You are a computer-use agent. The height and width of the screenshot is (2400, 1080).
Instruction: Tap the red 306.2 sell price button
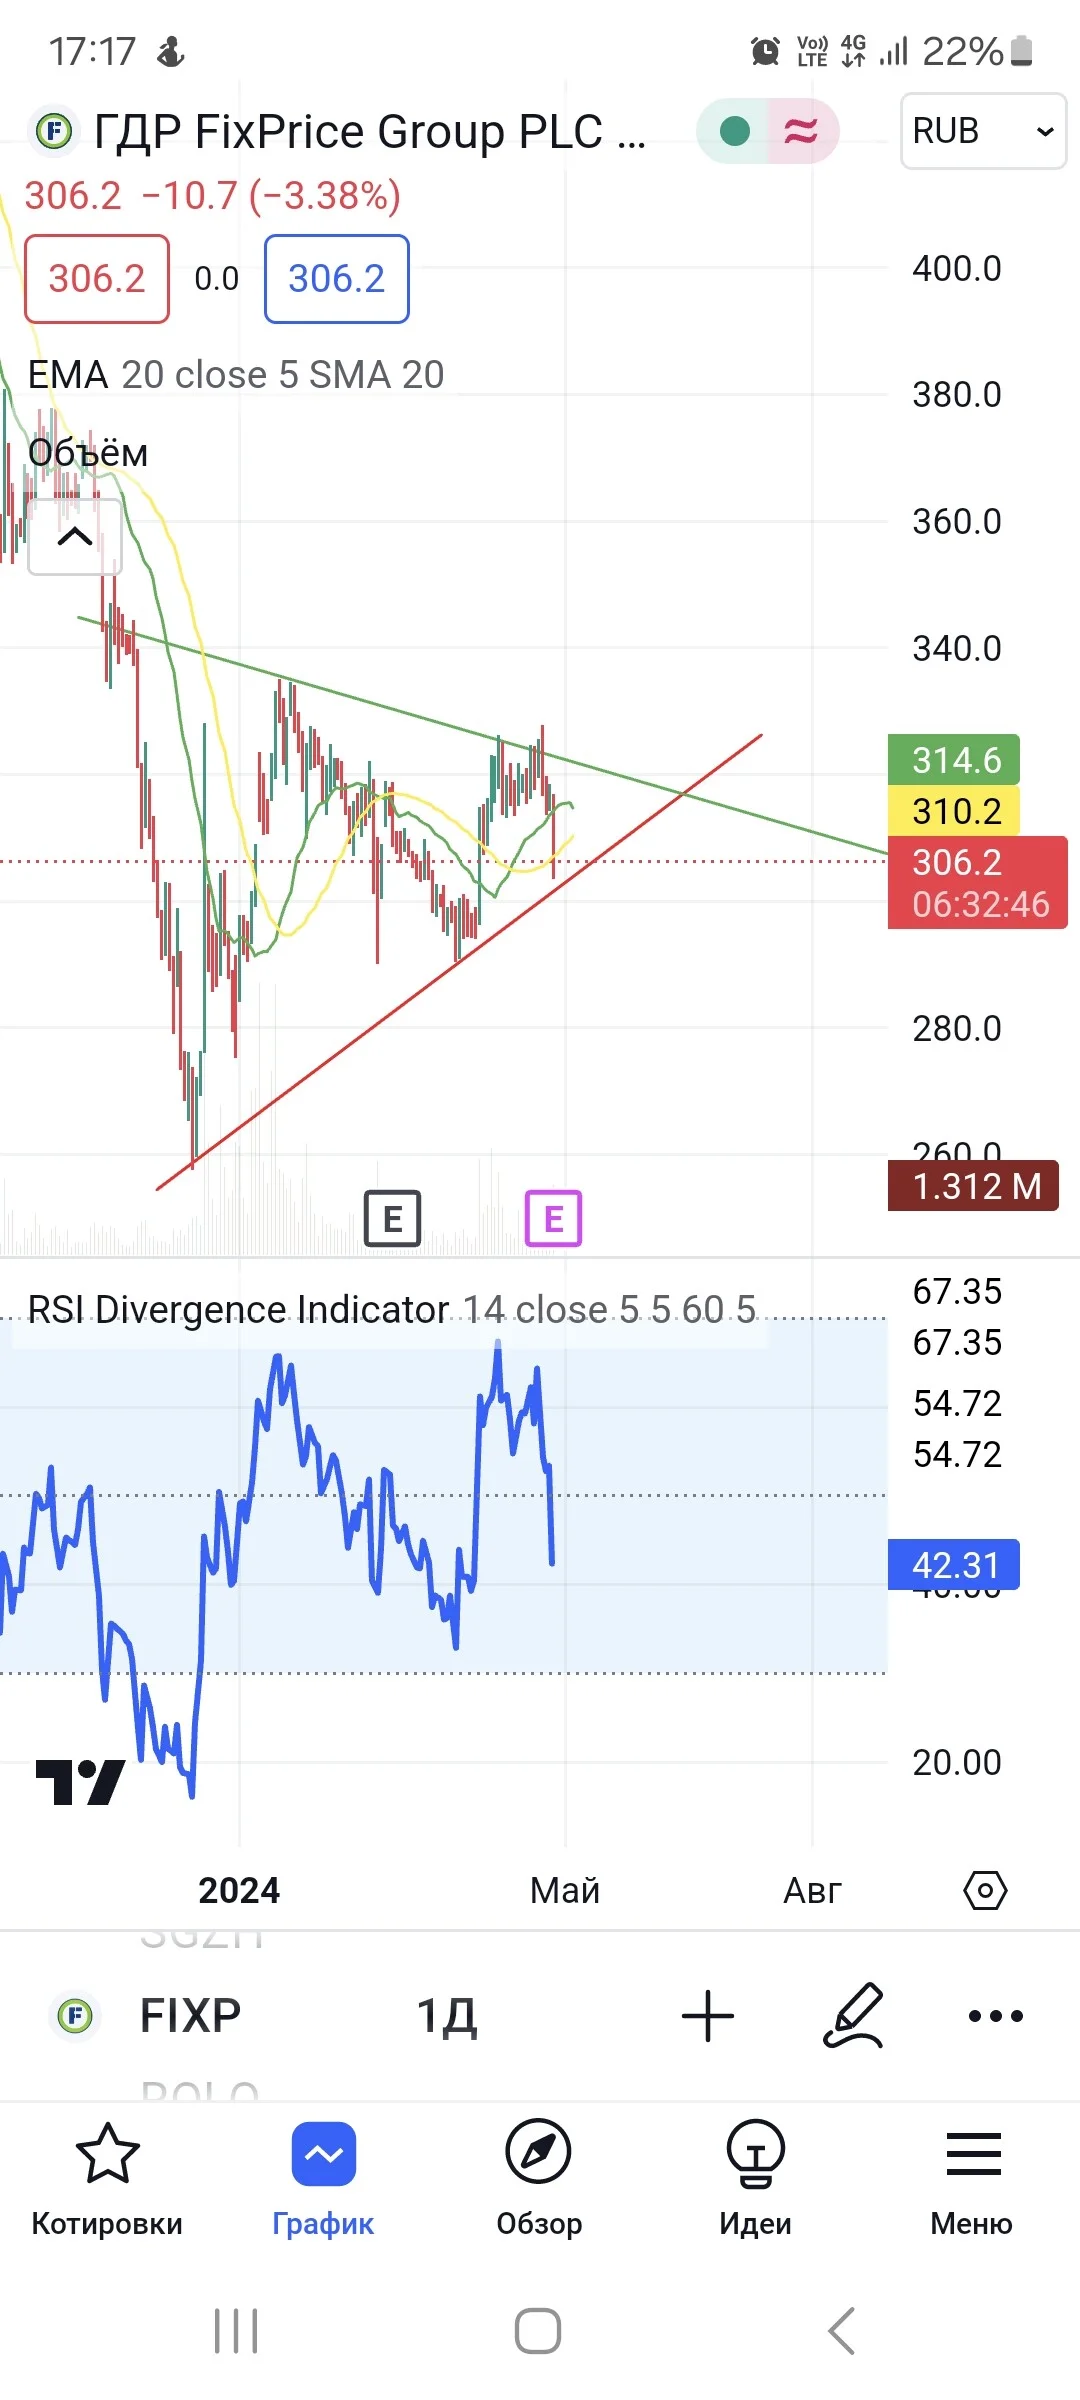click(97, 279)
